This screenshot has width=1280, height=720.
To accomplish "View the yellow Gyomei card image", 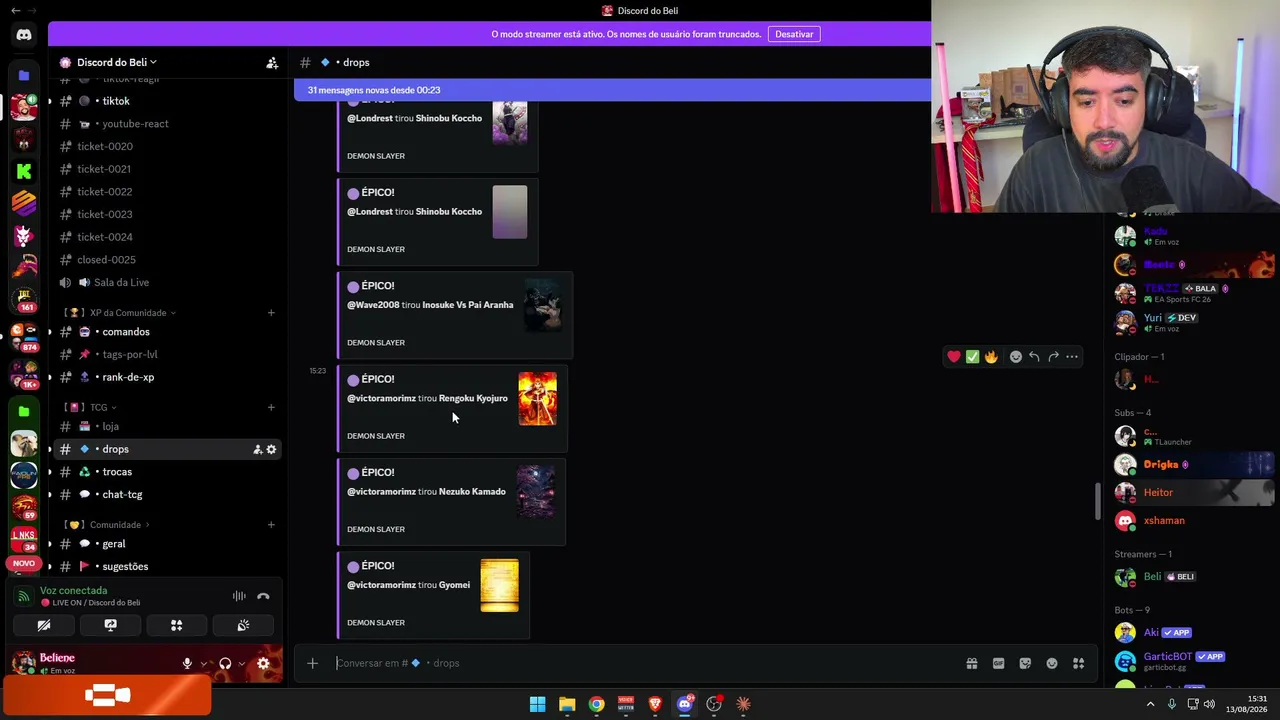I will coord(499,585).
